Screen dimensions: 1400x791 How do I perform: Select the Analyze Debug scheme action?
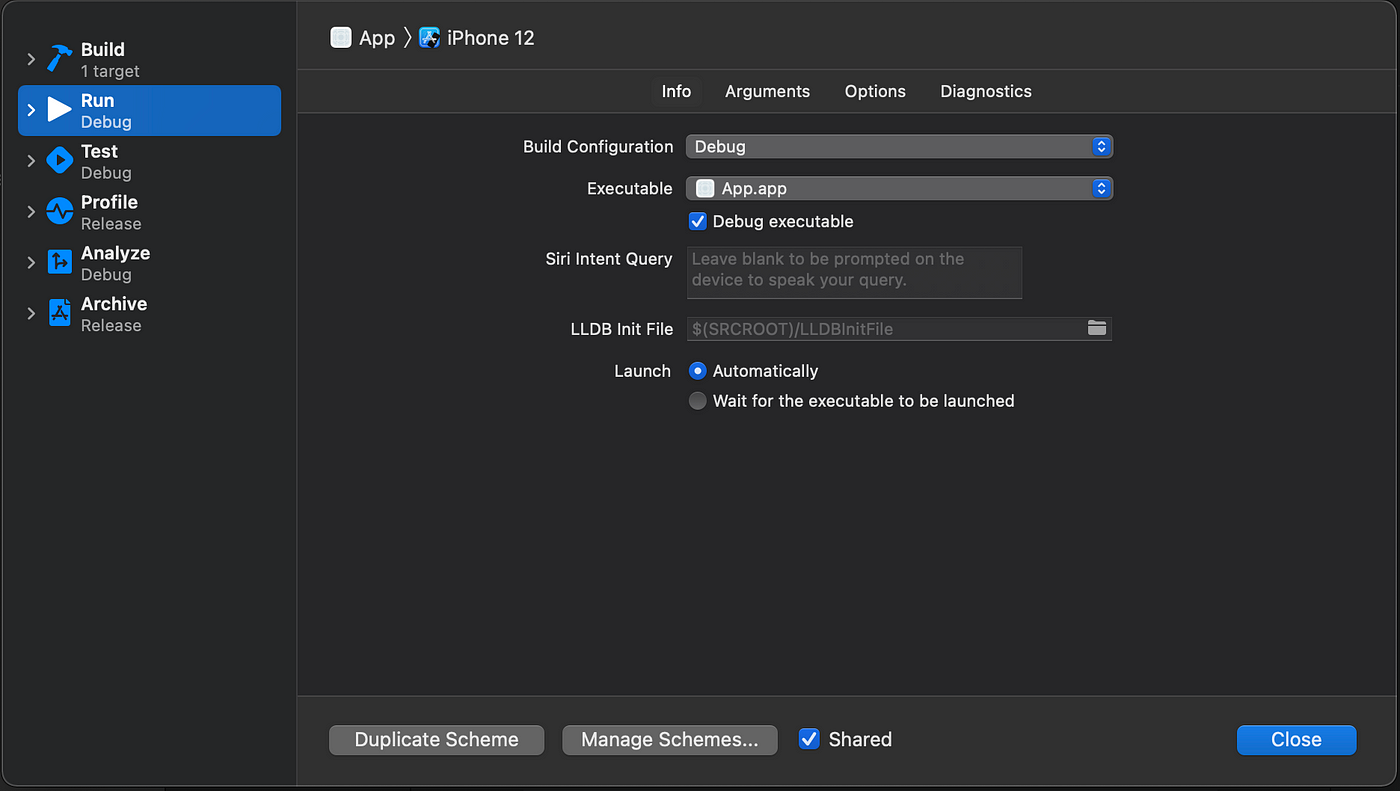150,263
